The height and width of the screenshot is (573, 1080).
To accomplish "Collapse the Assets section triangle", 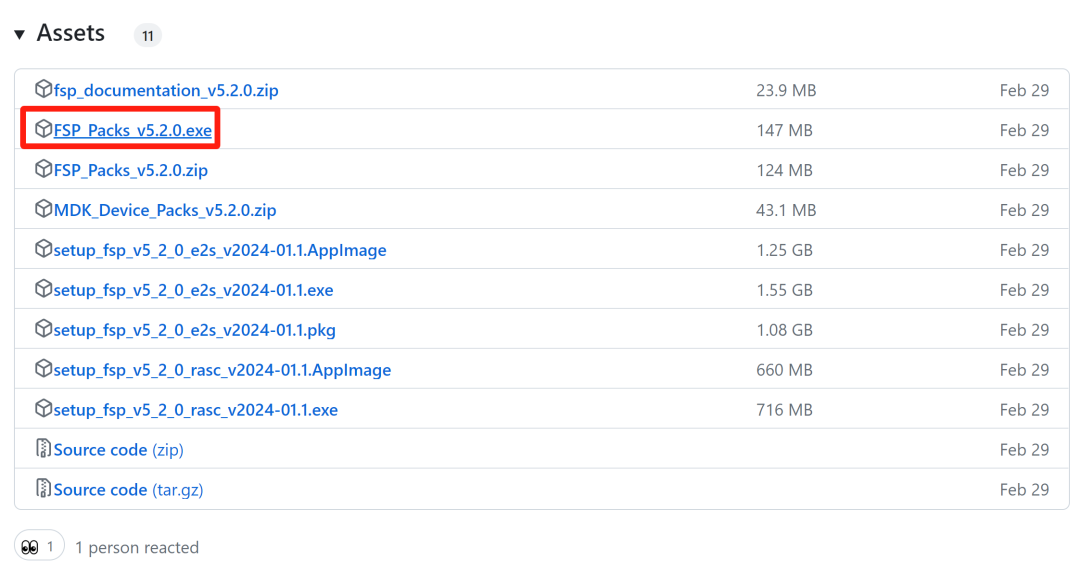I will coord(19,35).
